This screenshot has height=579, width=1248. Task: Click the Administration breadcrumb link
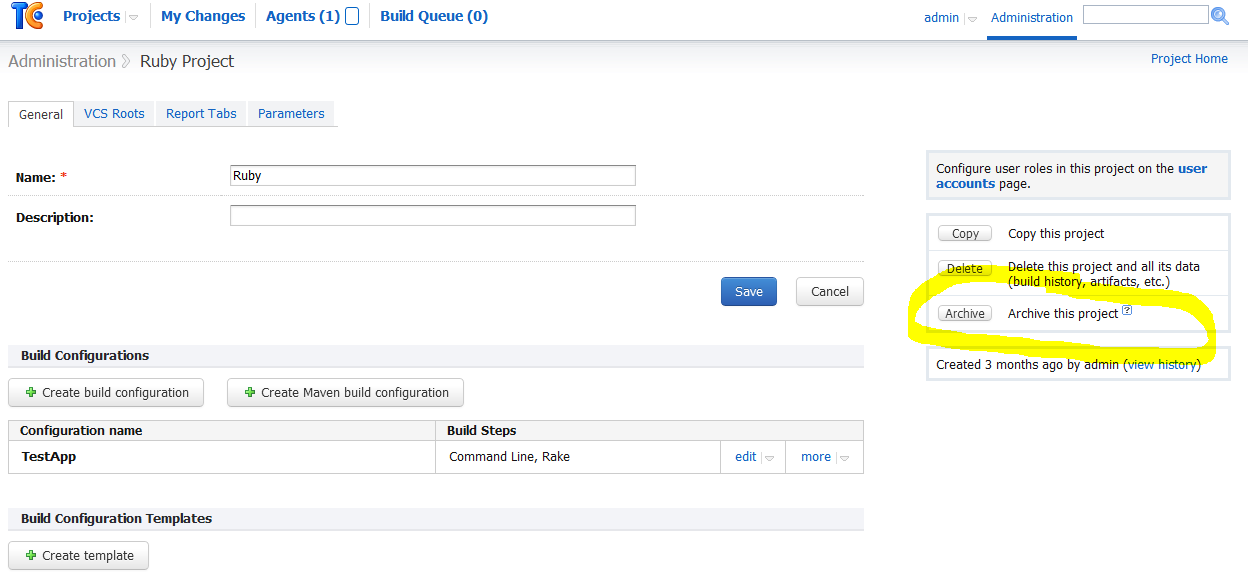click(62, 61)
